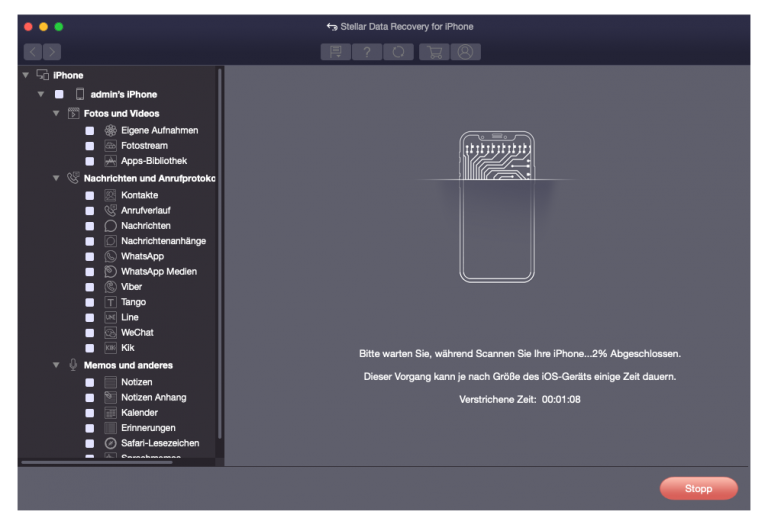Tick the Eigene Aufnahmen checkbox
This screenshot has height=531, width=768.
[x=90, y=131]
